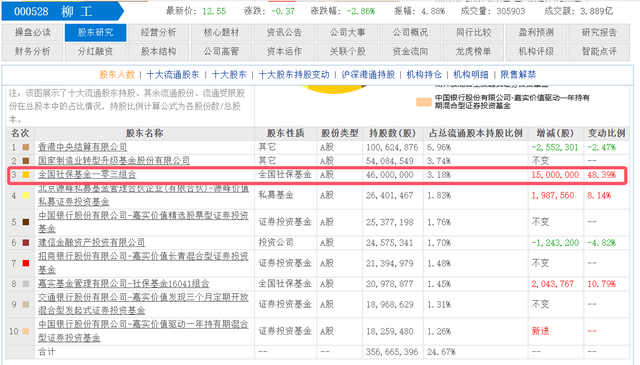This screenshot has width=640, height=365.
Task: Click 变动比例 column header
Action: click(x=606, y=133)
